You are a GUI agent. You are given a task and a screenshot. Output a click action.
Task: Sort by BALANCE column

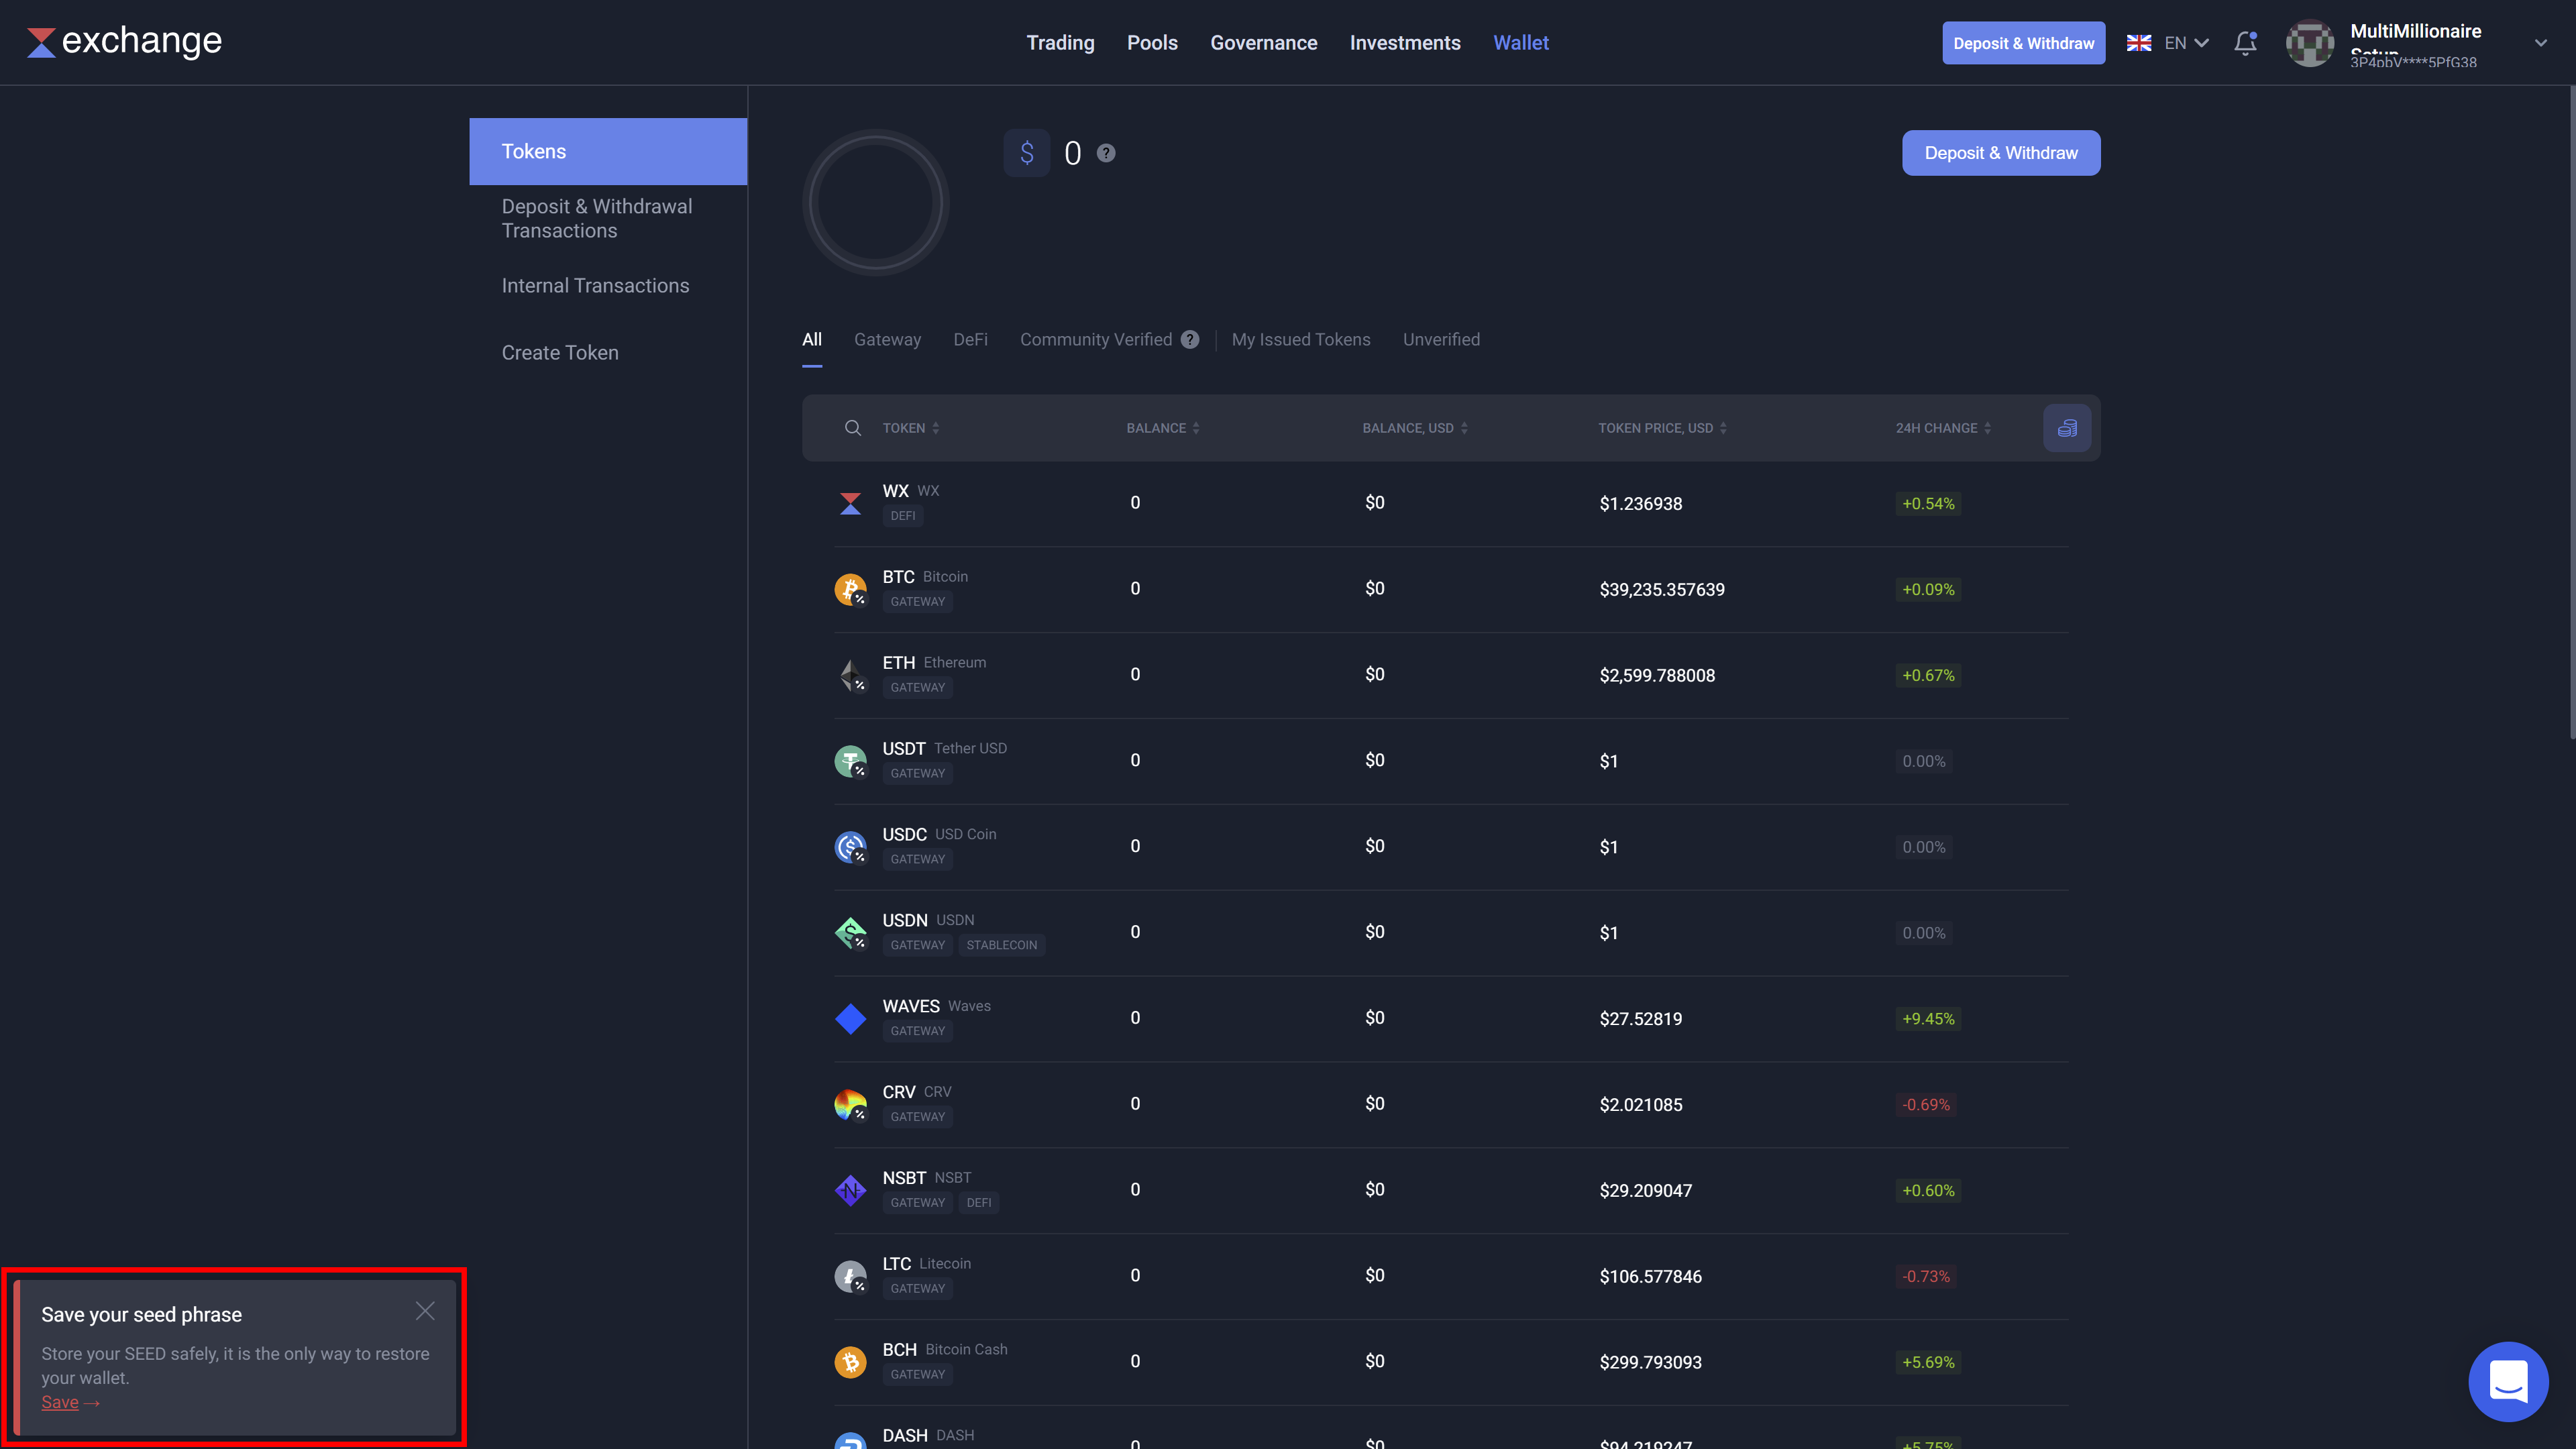click(1163, 428)
